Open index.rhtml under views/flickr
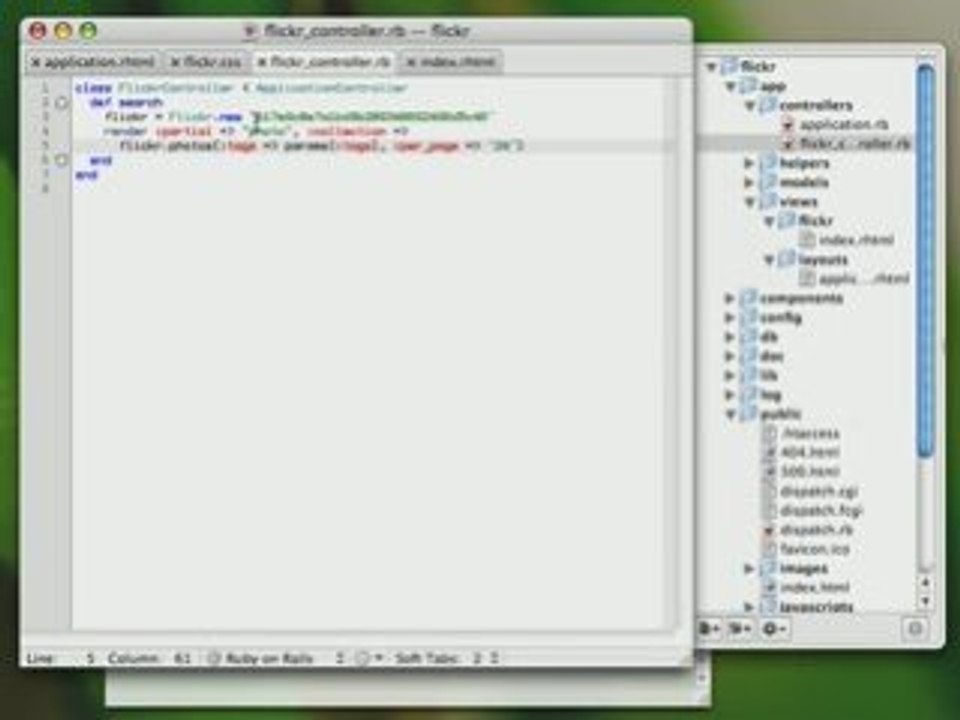Viewport: 960px width, 720px height. pos(856,240)
